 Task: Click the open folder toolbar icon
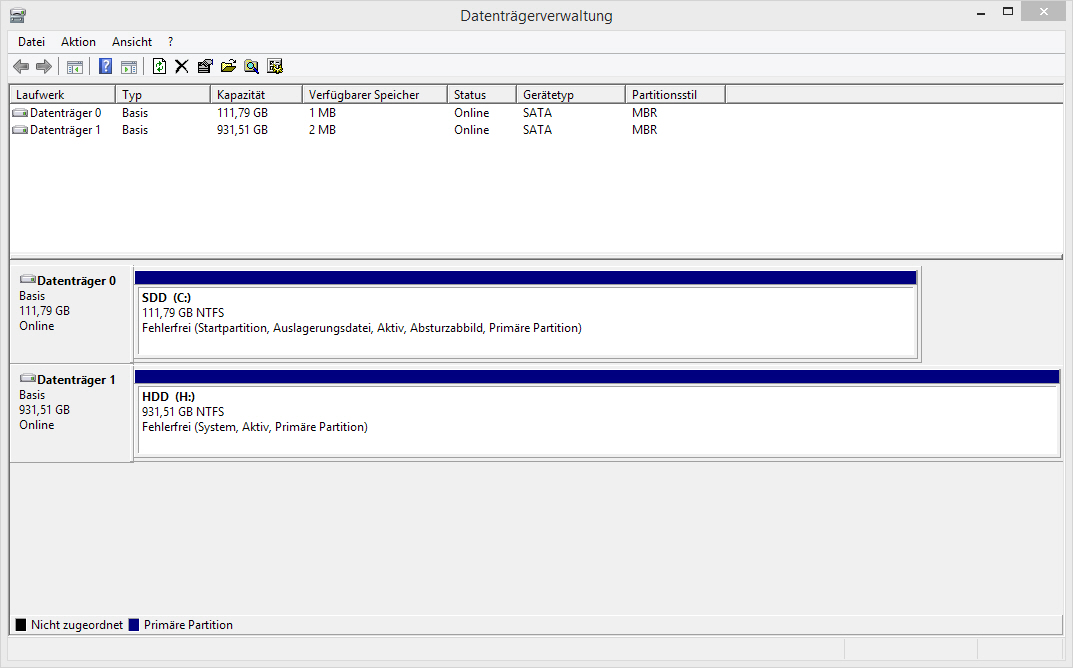coord(228,66)
